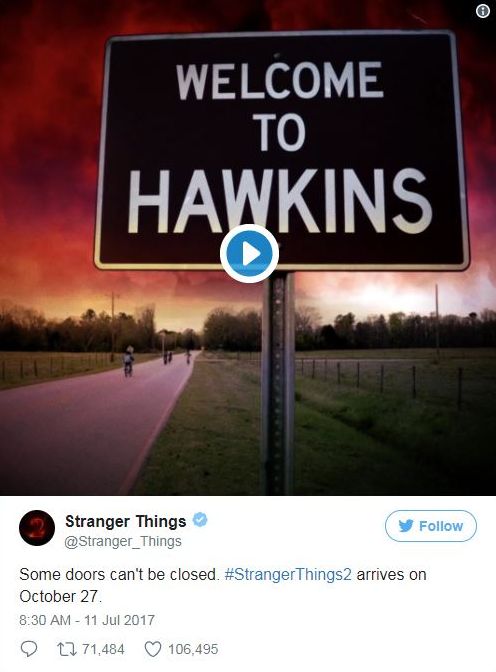Viewport: 496px width, 672px height.
Task: Click the cyclist riding on the road
Action: tap(128, 362)
